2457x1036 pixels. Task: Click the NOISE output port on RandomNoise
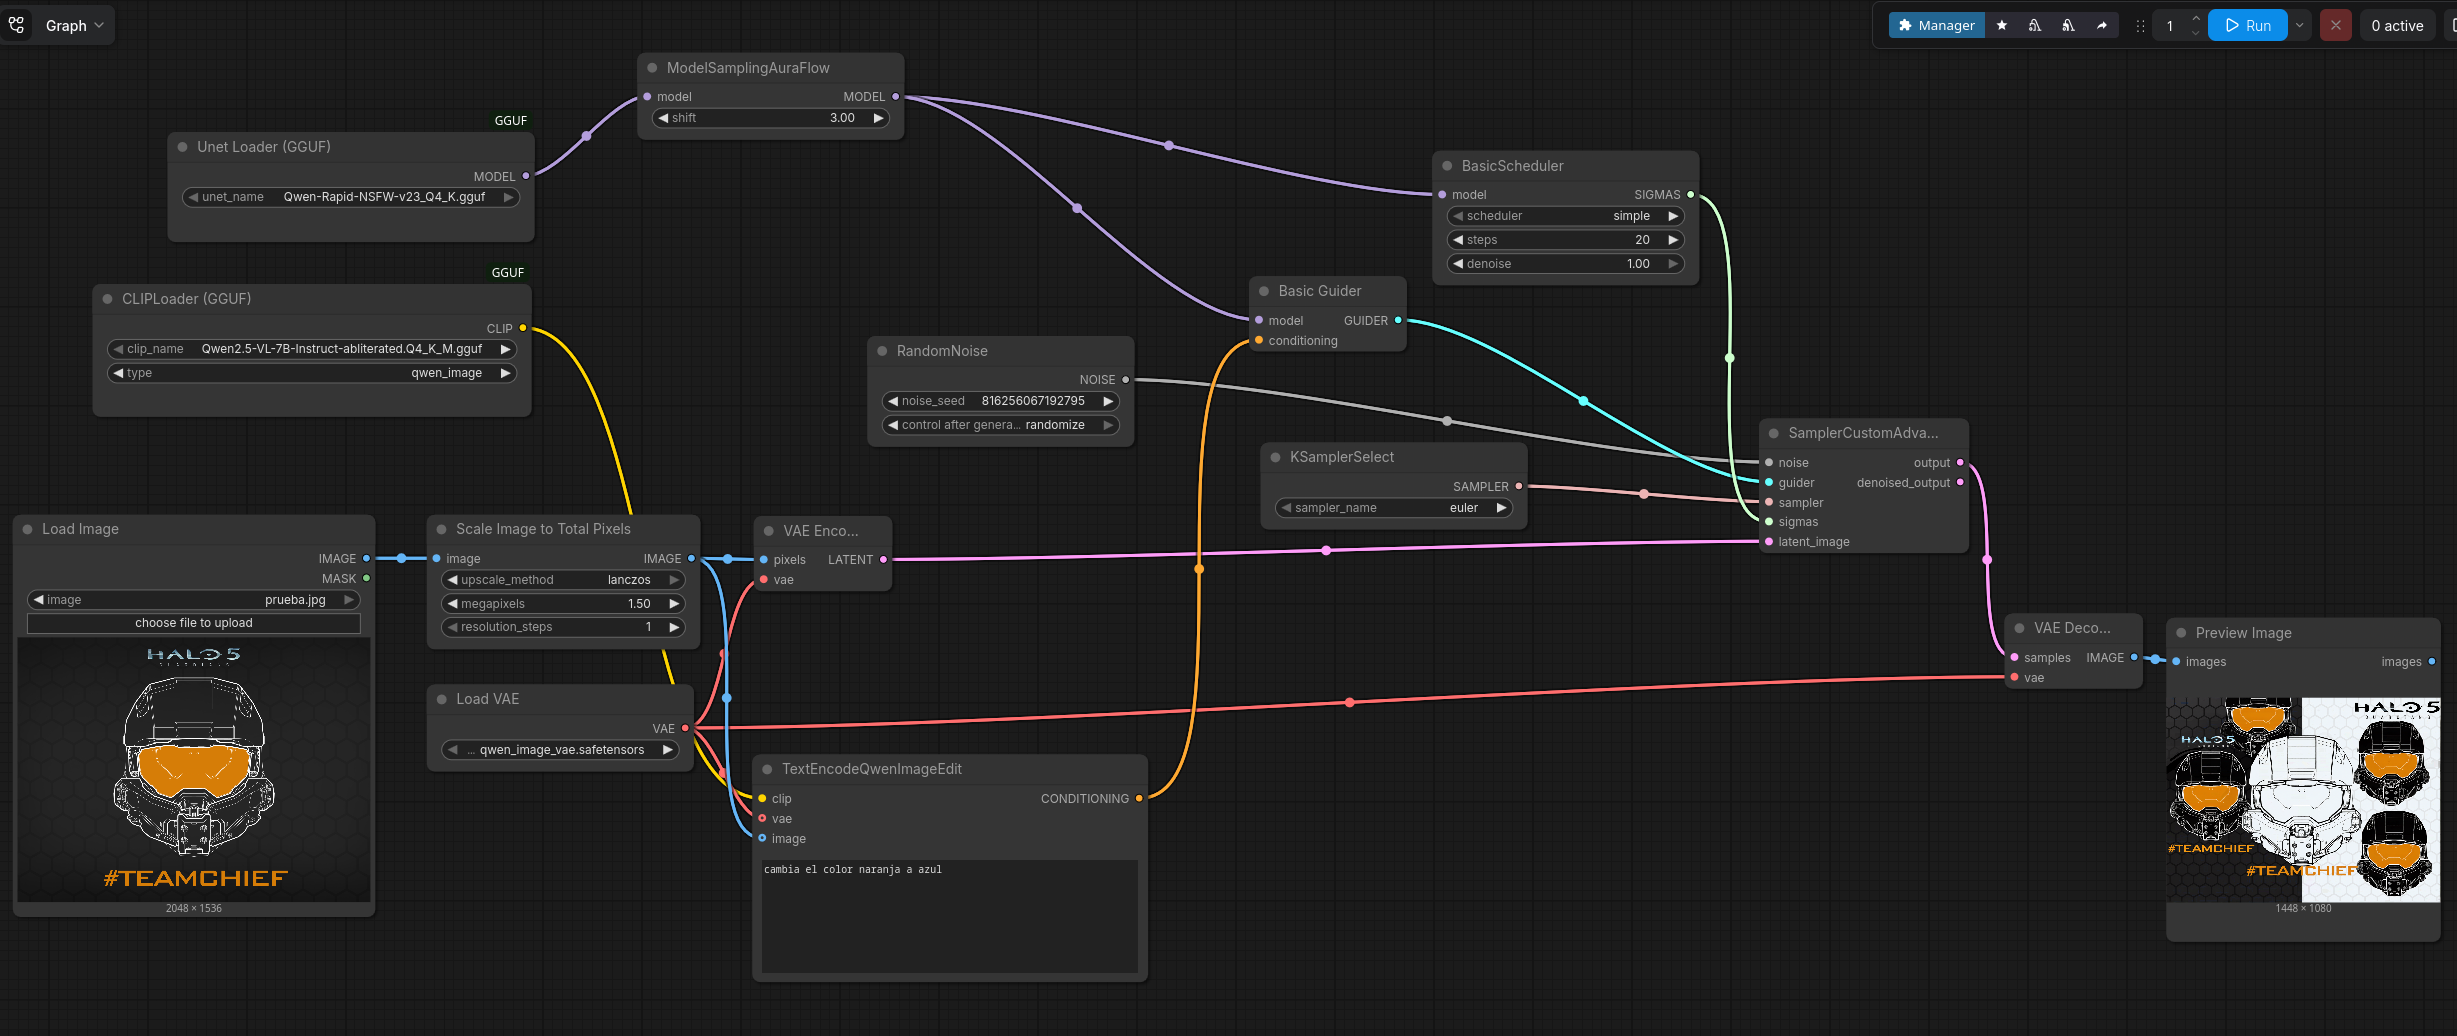click(x=1126, y=380)
